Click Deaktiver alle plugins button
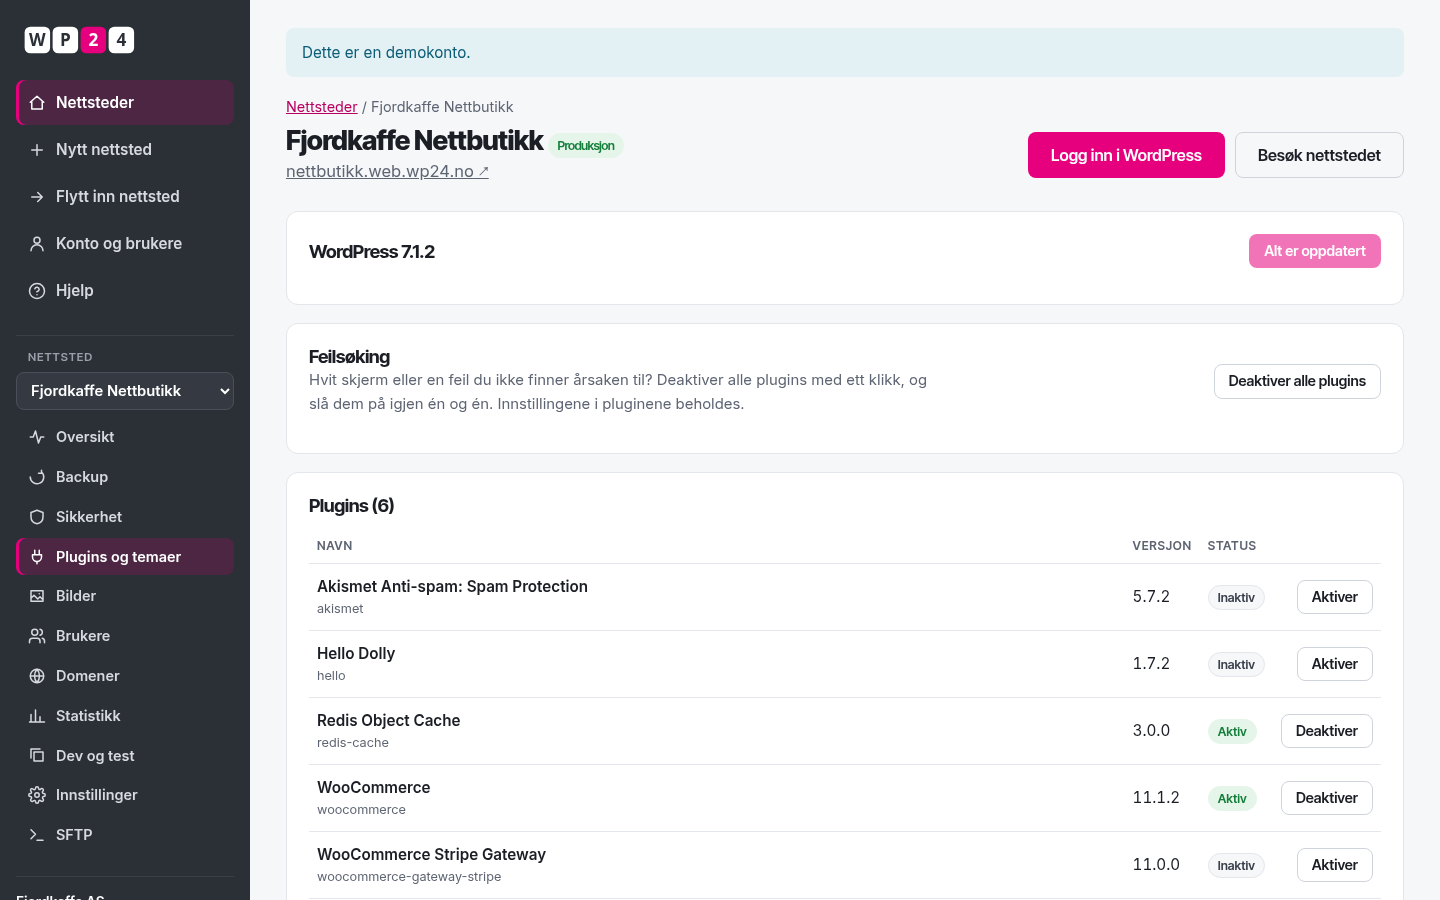 [1297, 381]
